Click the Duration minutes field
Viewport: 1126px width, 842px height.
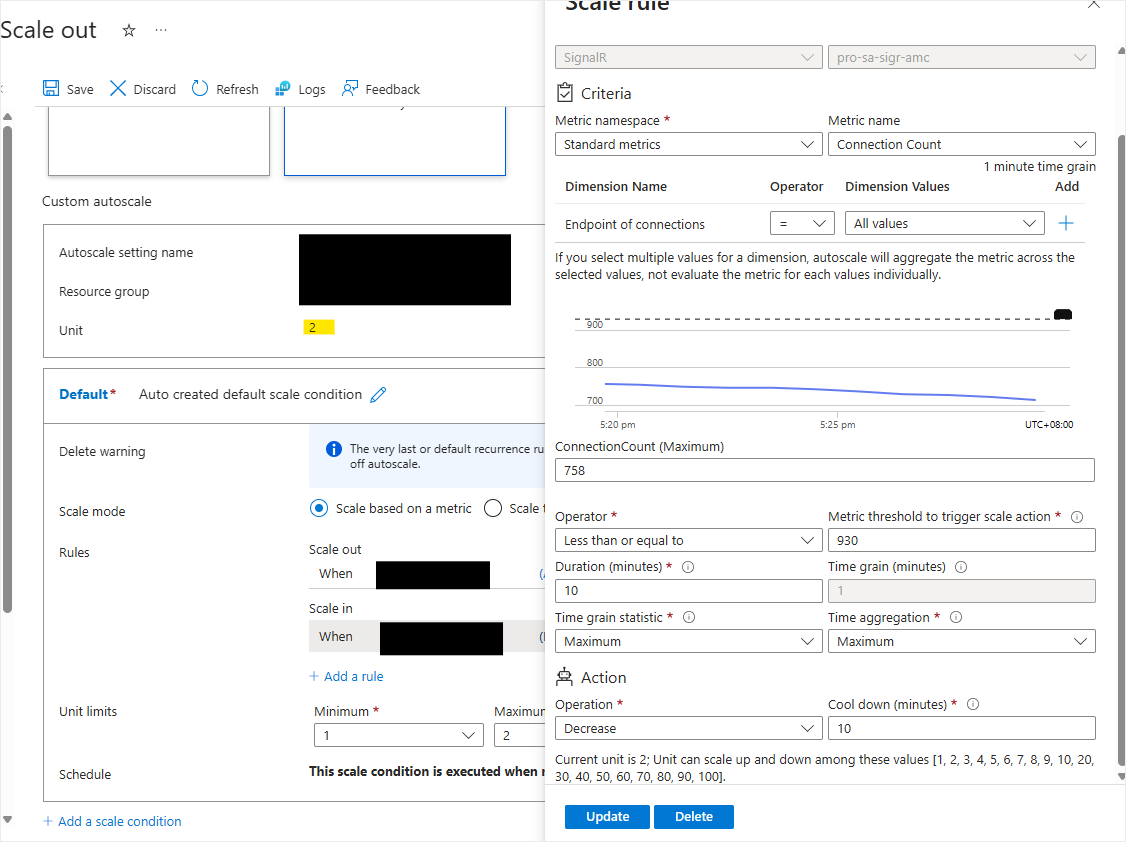click(689, 591)
